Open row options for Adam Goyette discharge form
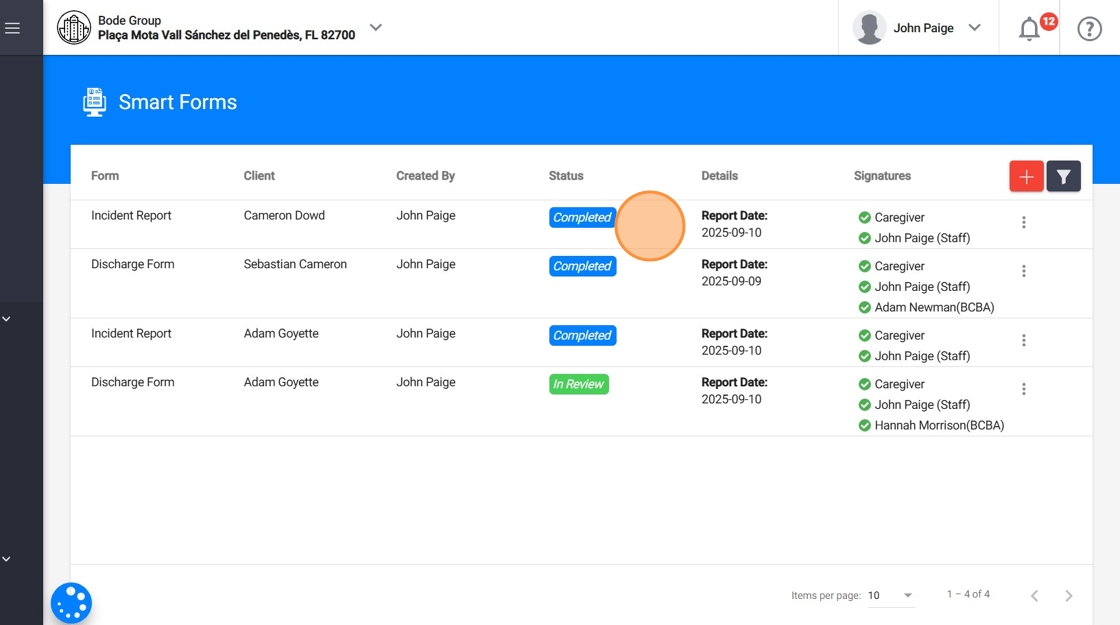This screenshot has width=1120, height=625. point(1024,389)
